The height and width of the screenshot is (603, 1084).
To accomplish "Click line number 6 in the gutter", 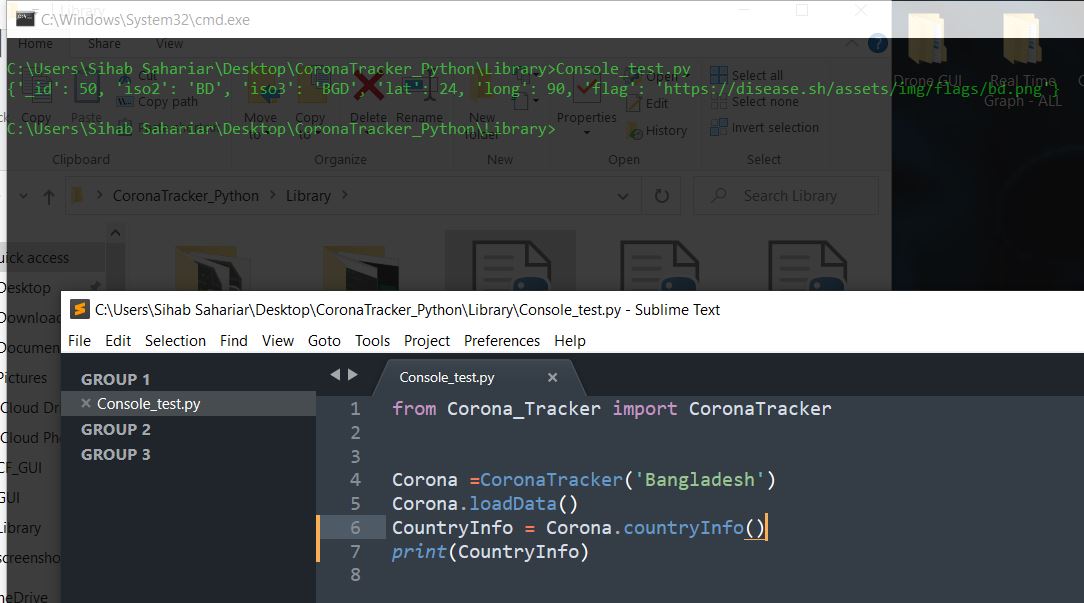I will [355, 528].
